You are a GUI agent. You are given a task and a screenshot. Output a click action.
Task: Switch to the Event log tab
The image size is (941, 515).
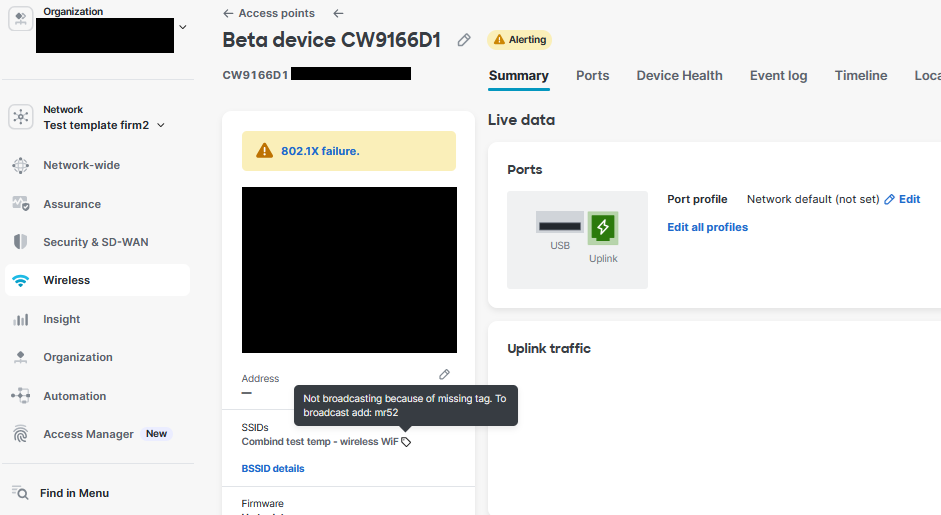click(778, 76)
